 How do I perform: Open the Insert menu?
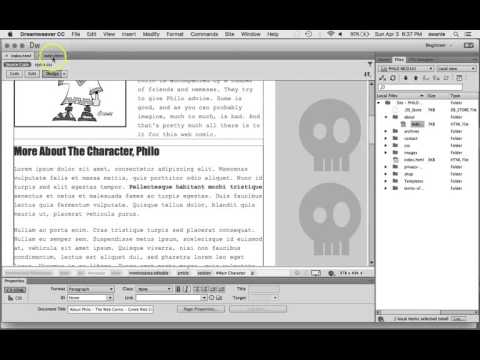coord(129,34)
